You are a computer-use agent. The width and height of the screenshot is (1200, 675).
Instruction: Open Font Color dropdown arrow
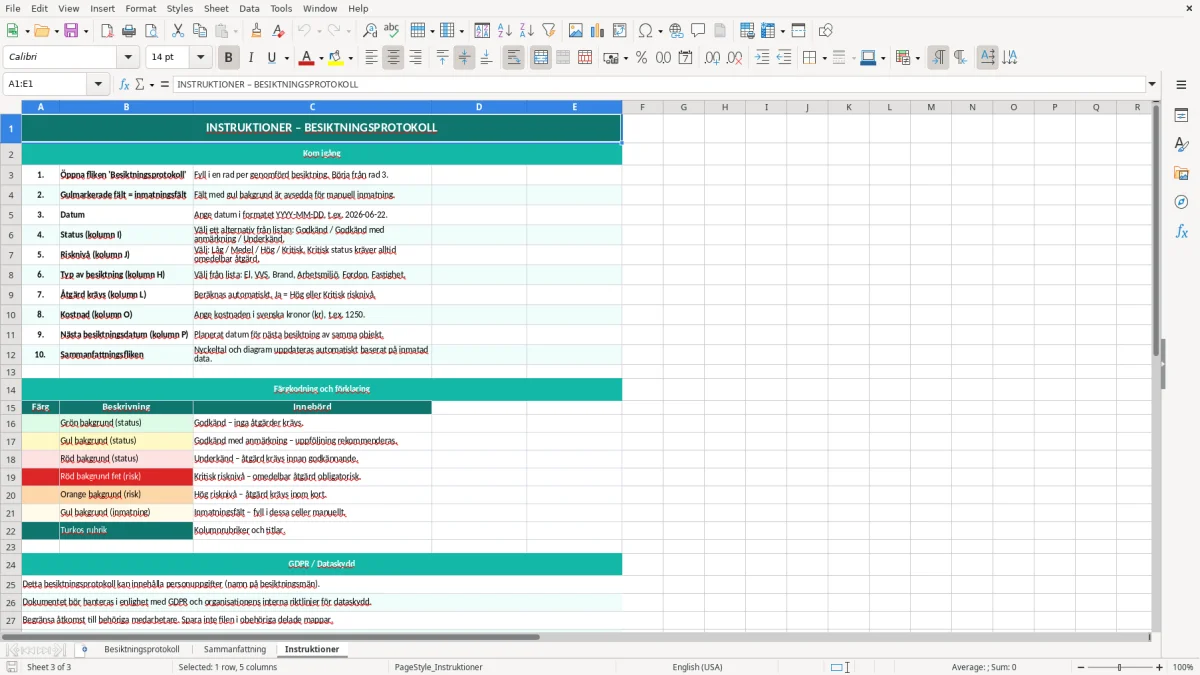[x=321, y=58]
